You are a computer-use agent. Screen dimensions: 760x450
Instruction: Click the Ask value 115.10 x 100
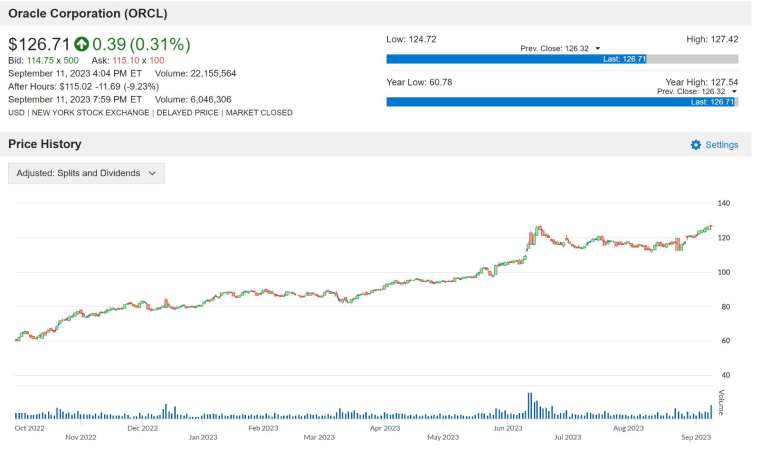pos(138,61)
